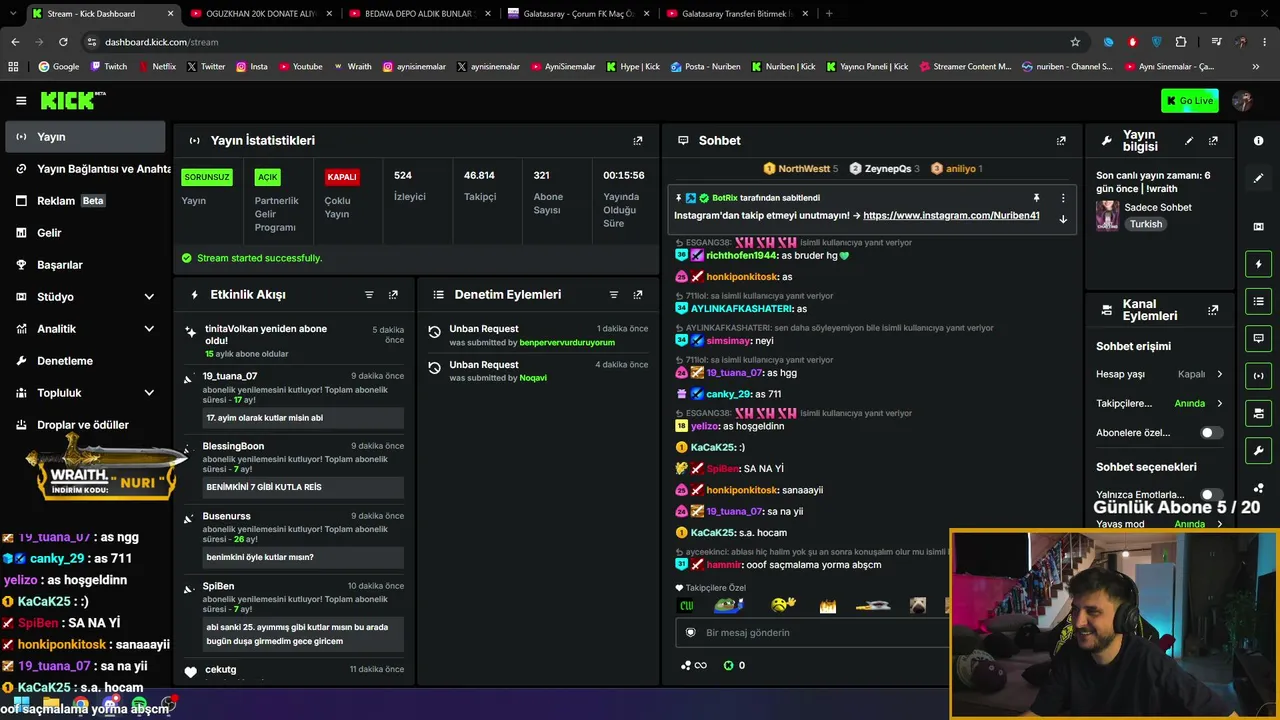Image resolution: width=1280 pixels, height=720 pixels.
Task: Go to the Reklam Beta section
Action: [84, 201]
